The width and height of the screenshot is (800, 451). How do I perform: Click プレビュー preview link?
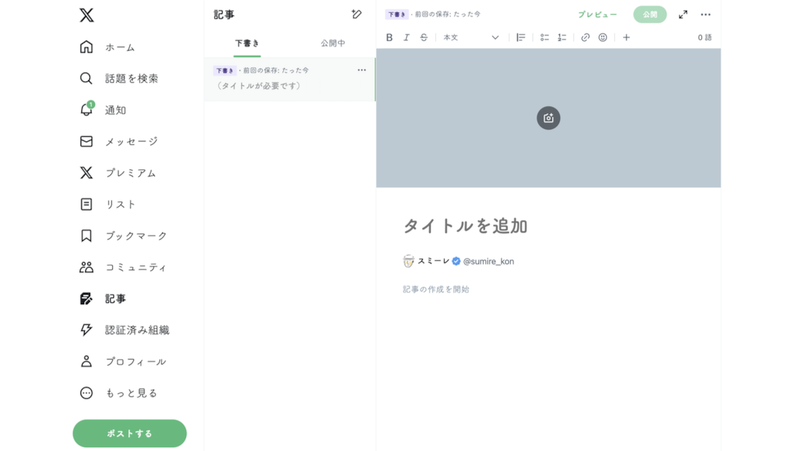pyautogui.click(x=597, y=14)
